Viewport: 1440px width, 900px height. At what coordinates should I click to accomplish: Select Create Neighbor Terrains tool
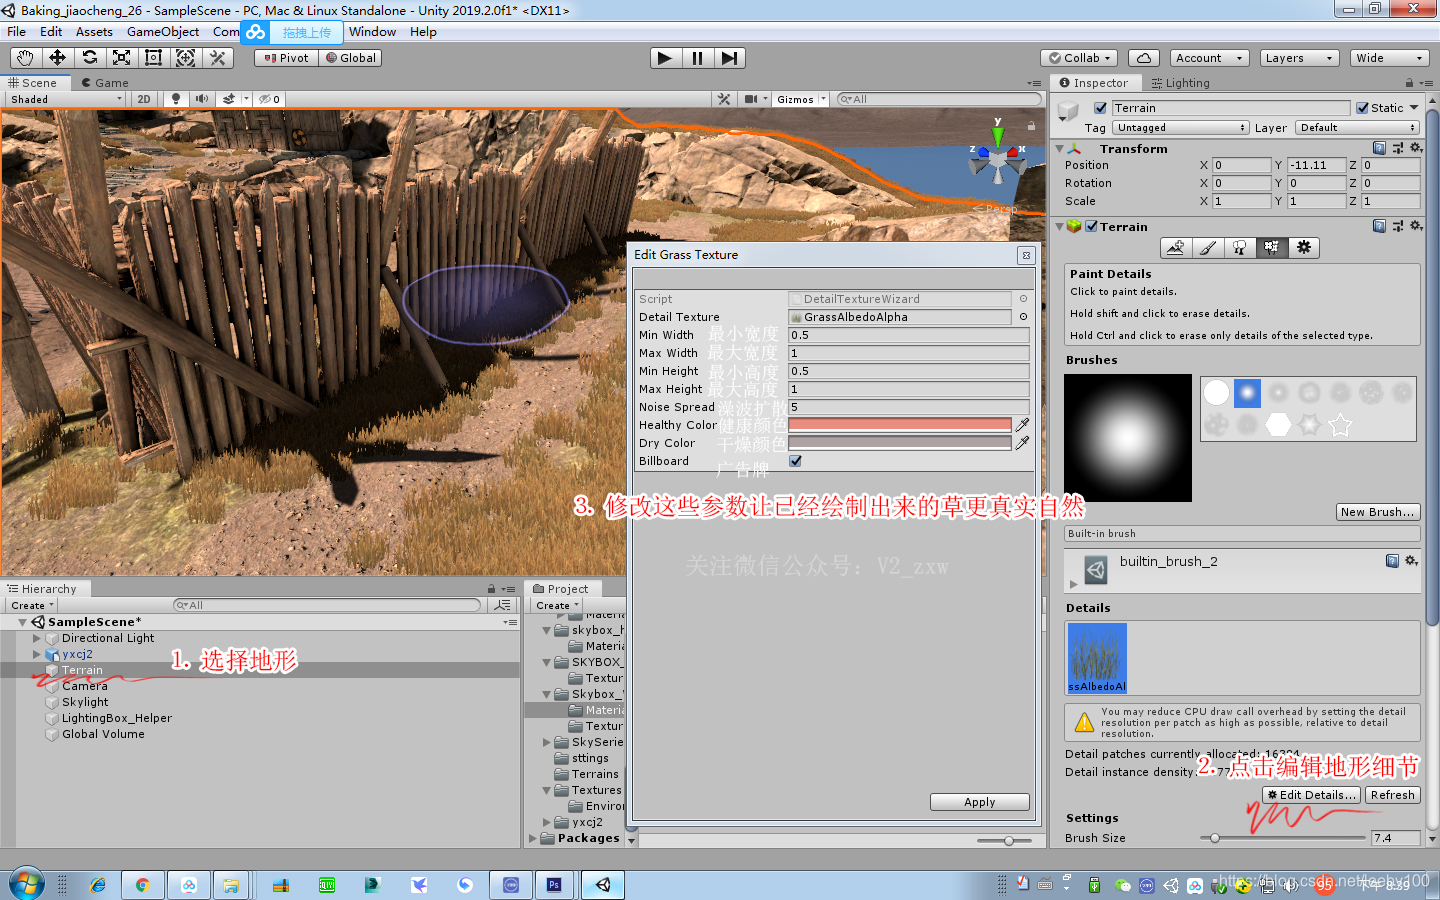[1175, 247]
